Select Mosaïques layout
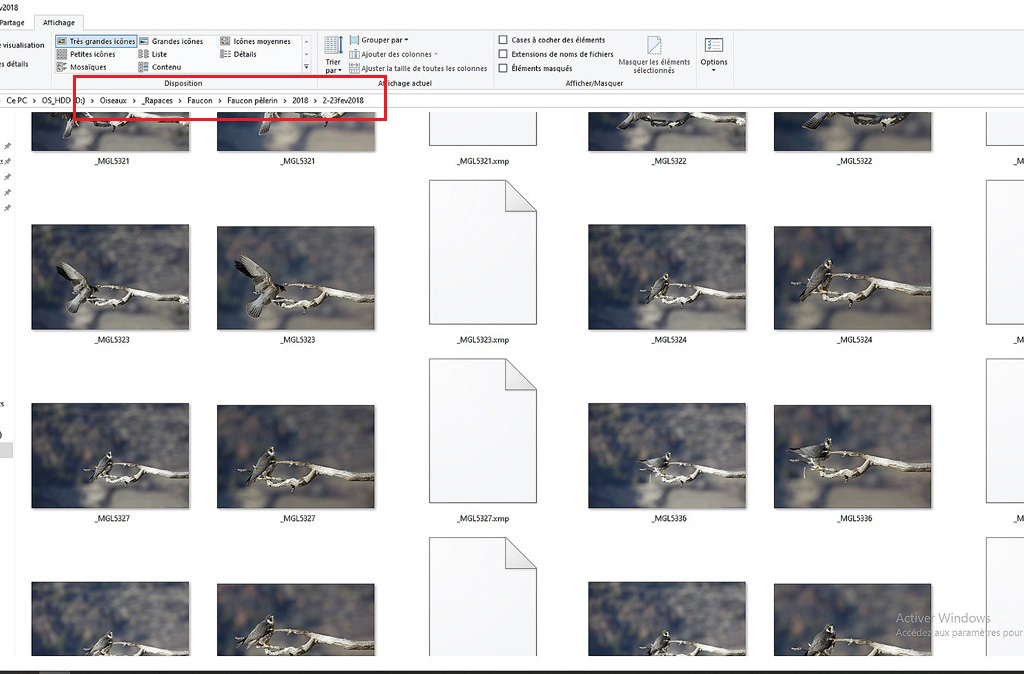The height and width of the screenshot is (674, 1024). click(82, 67)
